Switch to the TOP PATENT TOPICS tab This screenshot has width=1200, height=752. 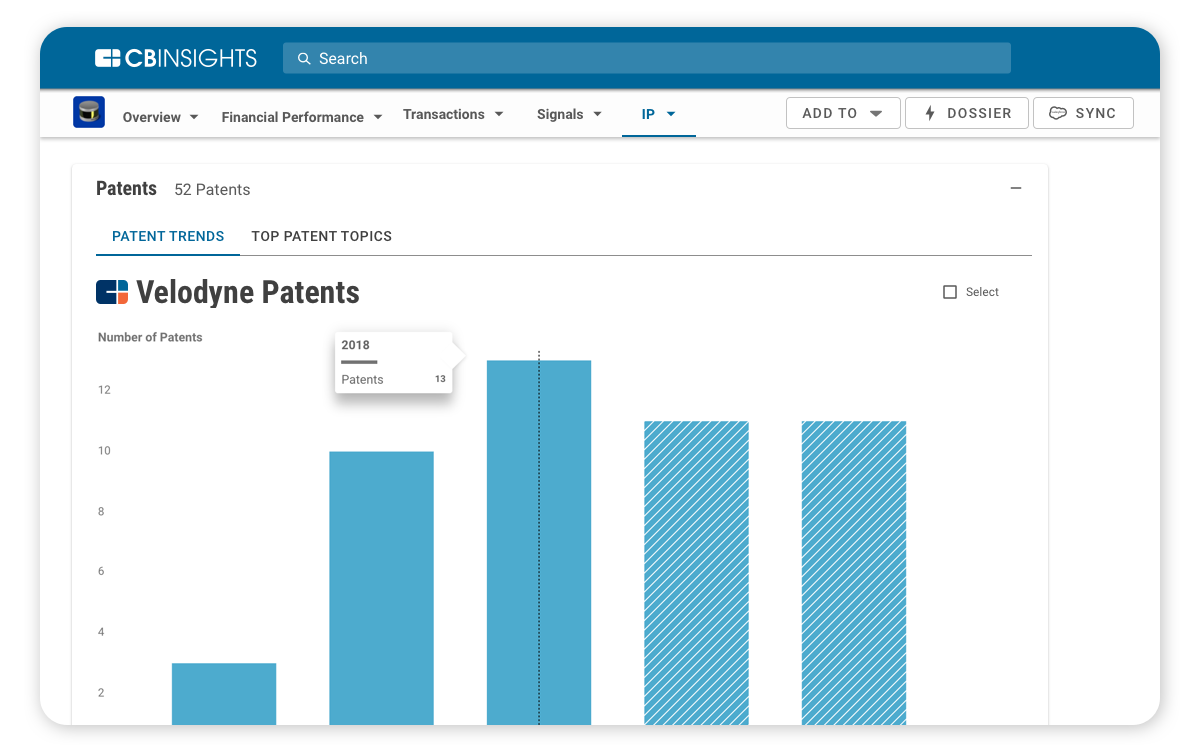click(321, 236)
